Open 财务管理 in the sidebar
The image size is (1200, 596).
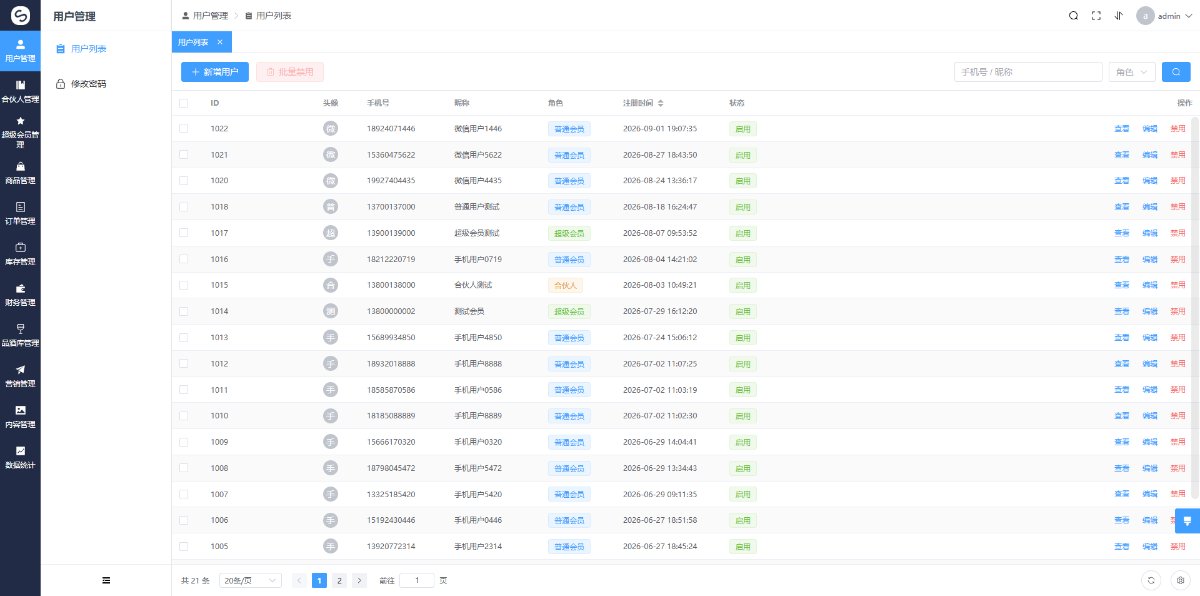point(20,294)
